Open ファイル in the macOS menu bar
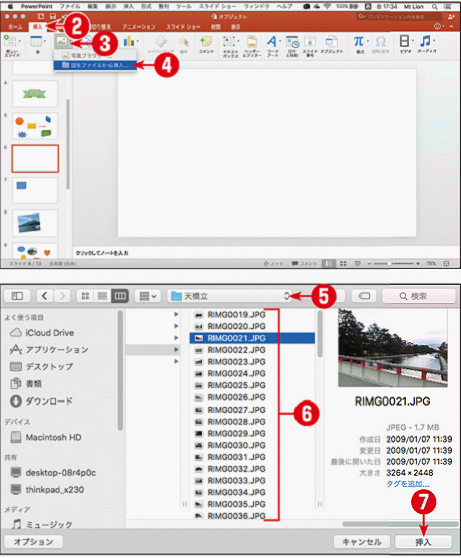461x558 pixels. [x=69, y=6]
